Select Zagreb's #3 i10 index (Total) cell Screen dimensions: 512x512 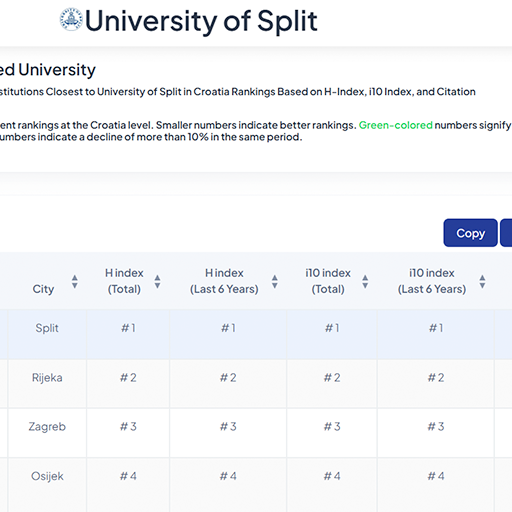[332, 433]
